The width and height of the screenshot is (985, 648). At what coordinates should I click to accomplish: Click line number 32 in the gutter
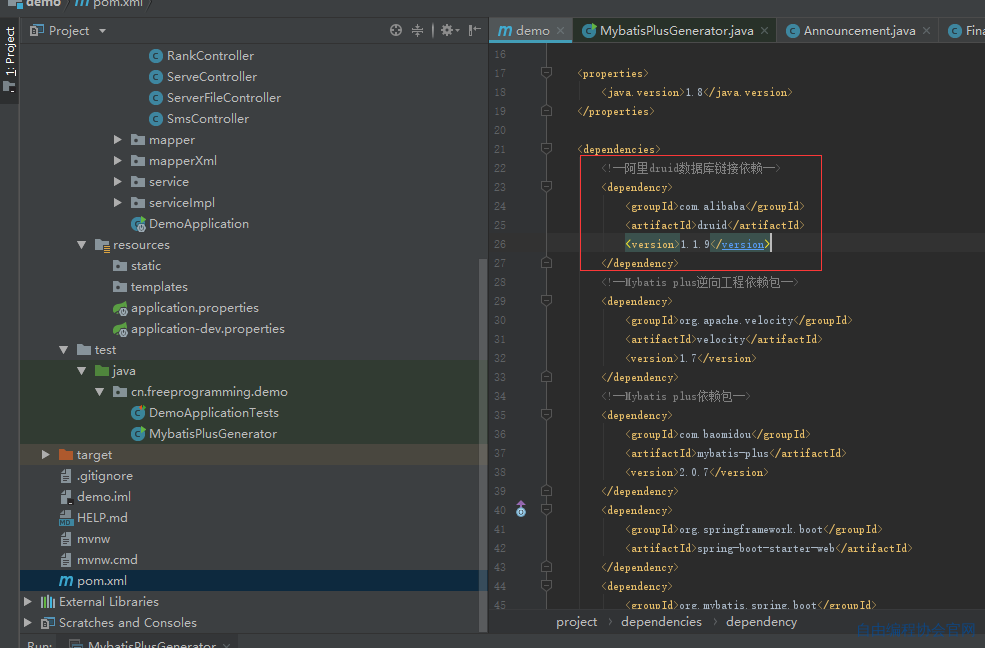pos(499,358)
